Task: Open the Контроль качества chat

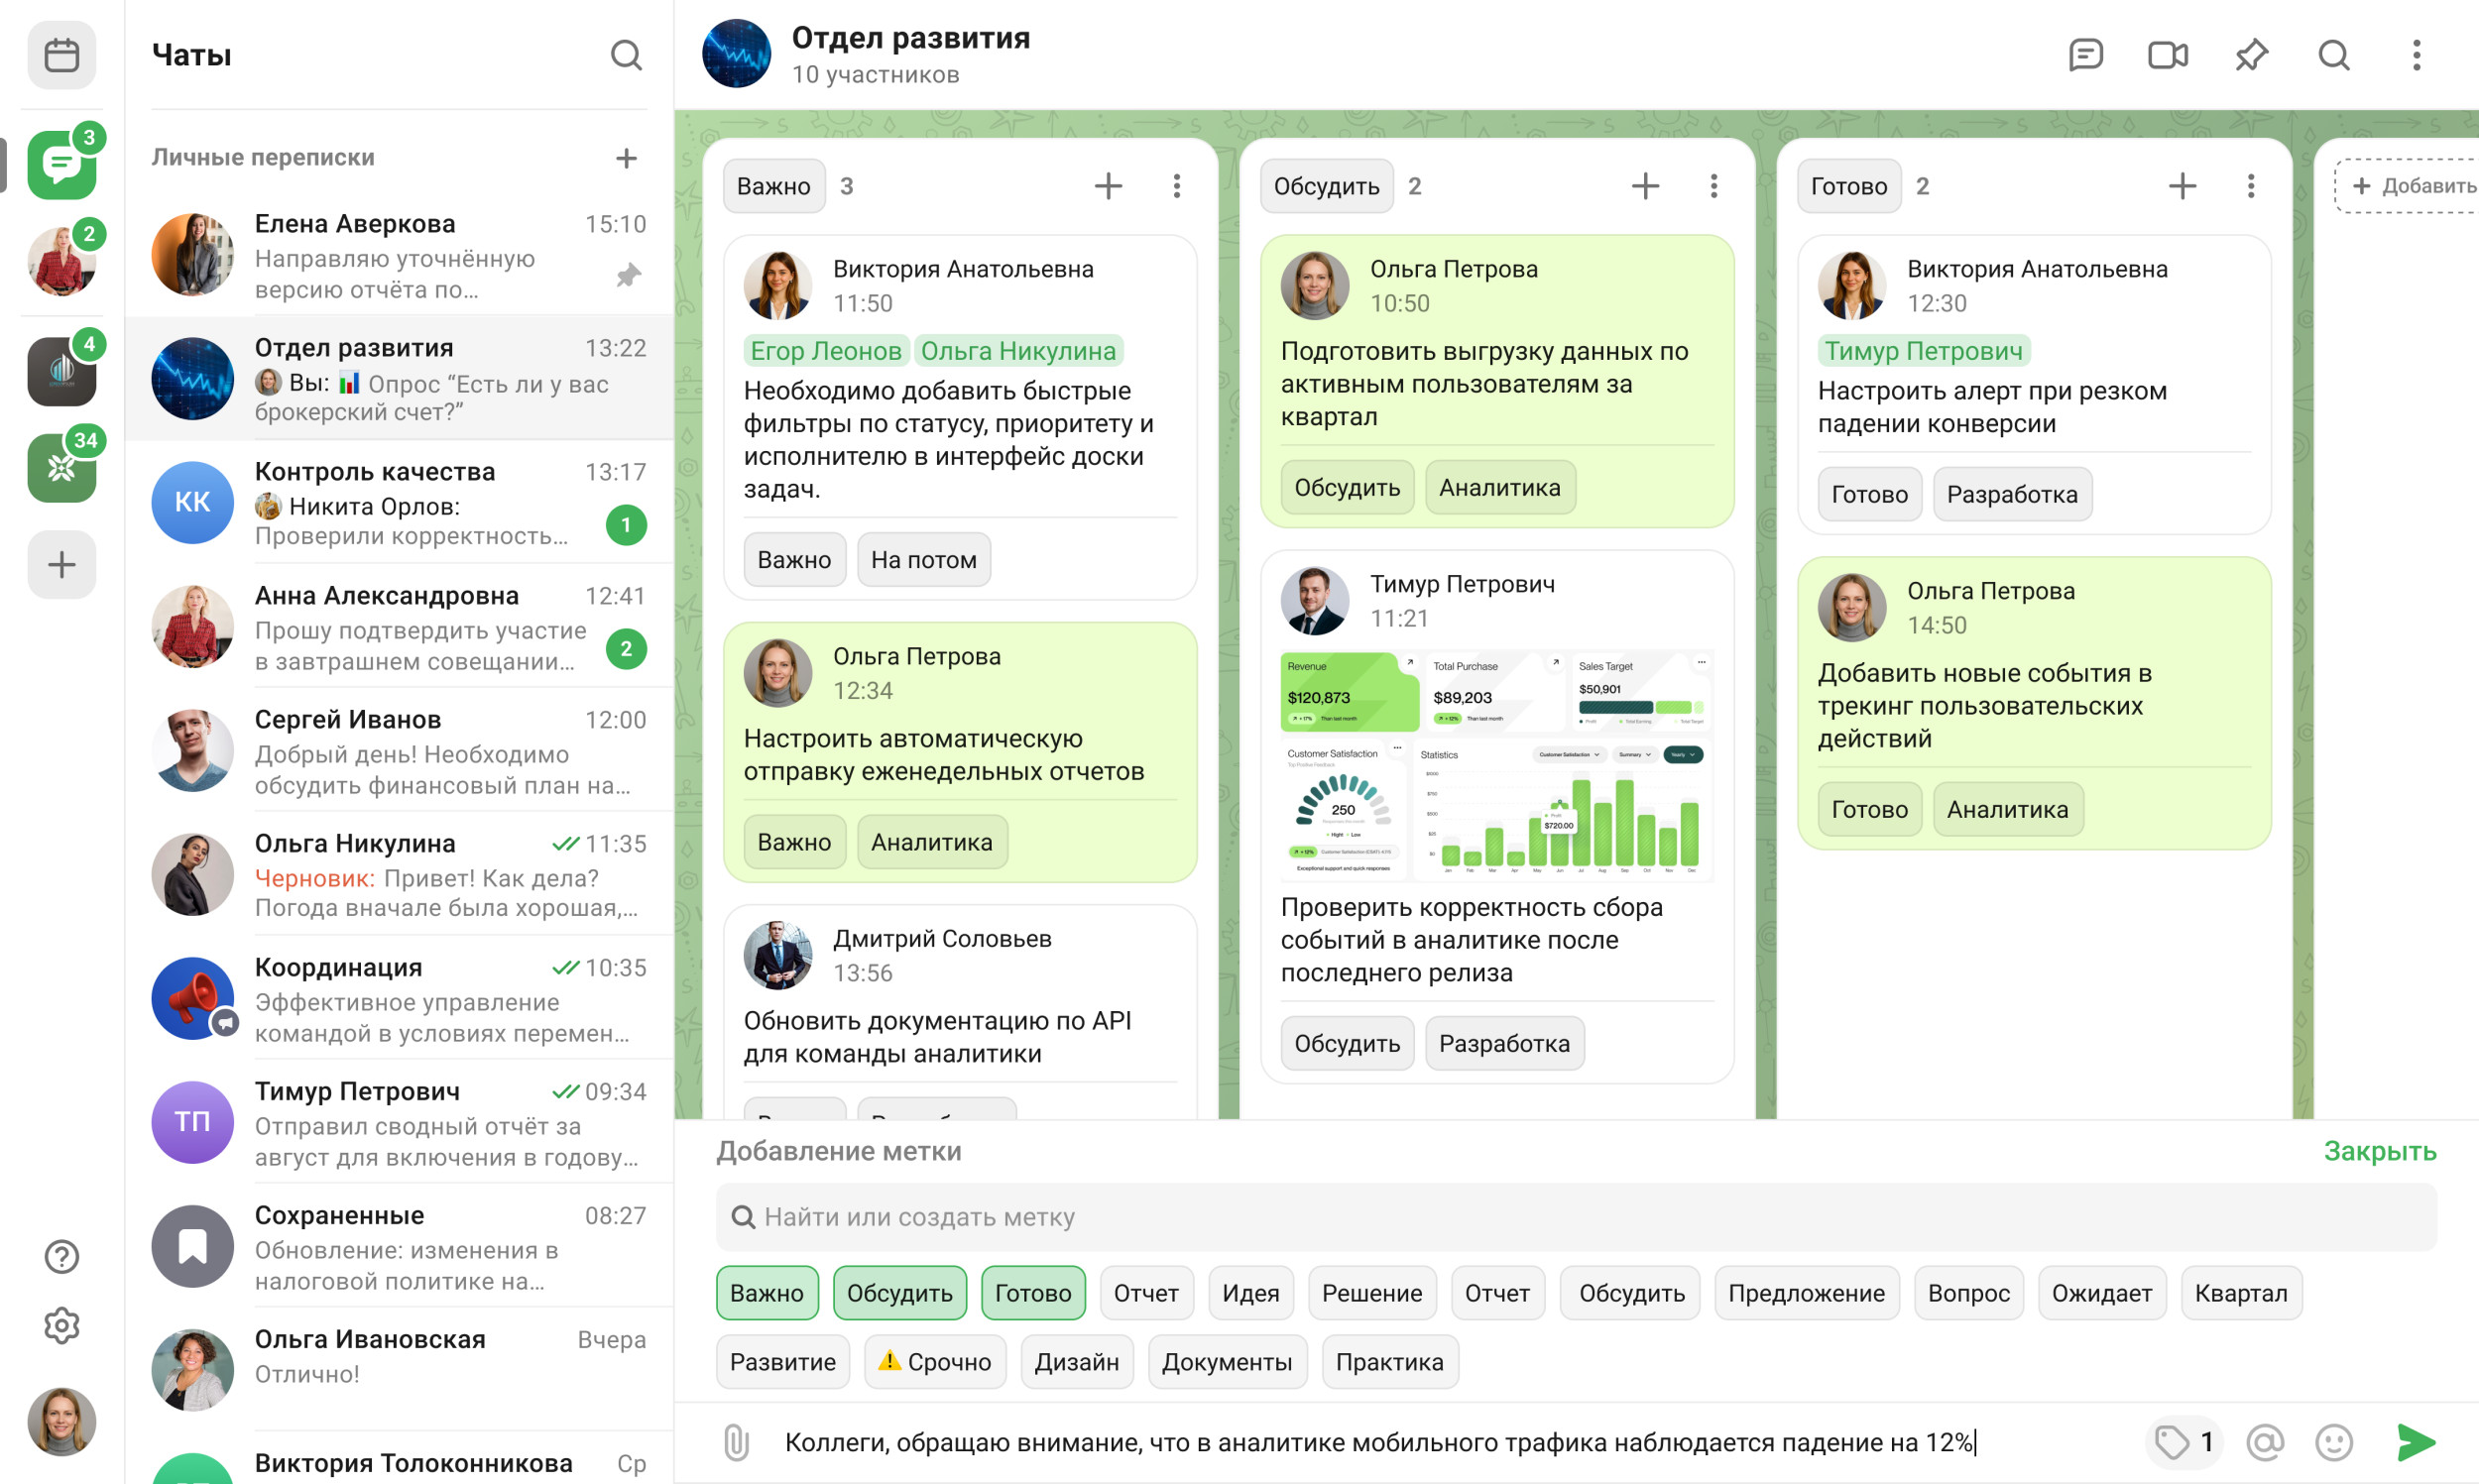Action: coord(400,503)
